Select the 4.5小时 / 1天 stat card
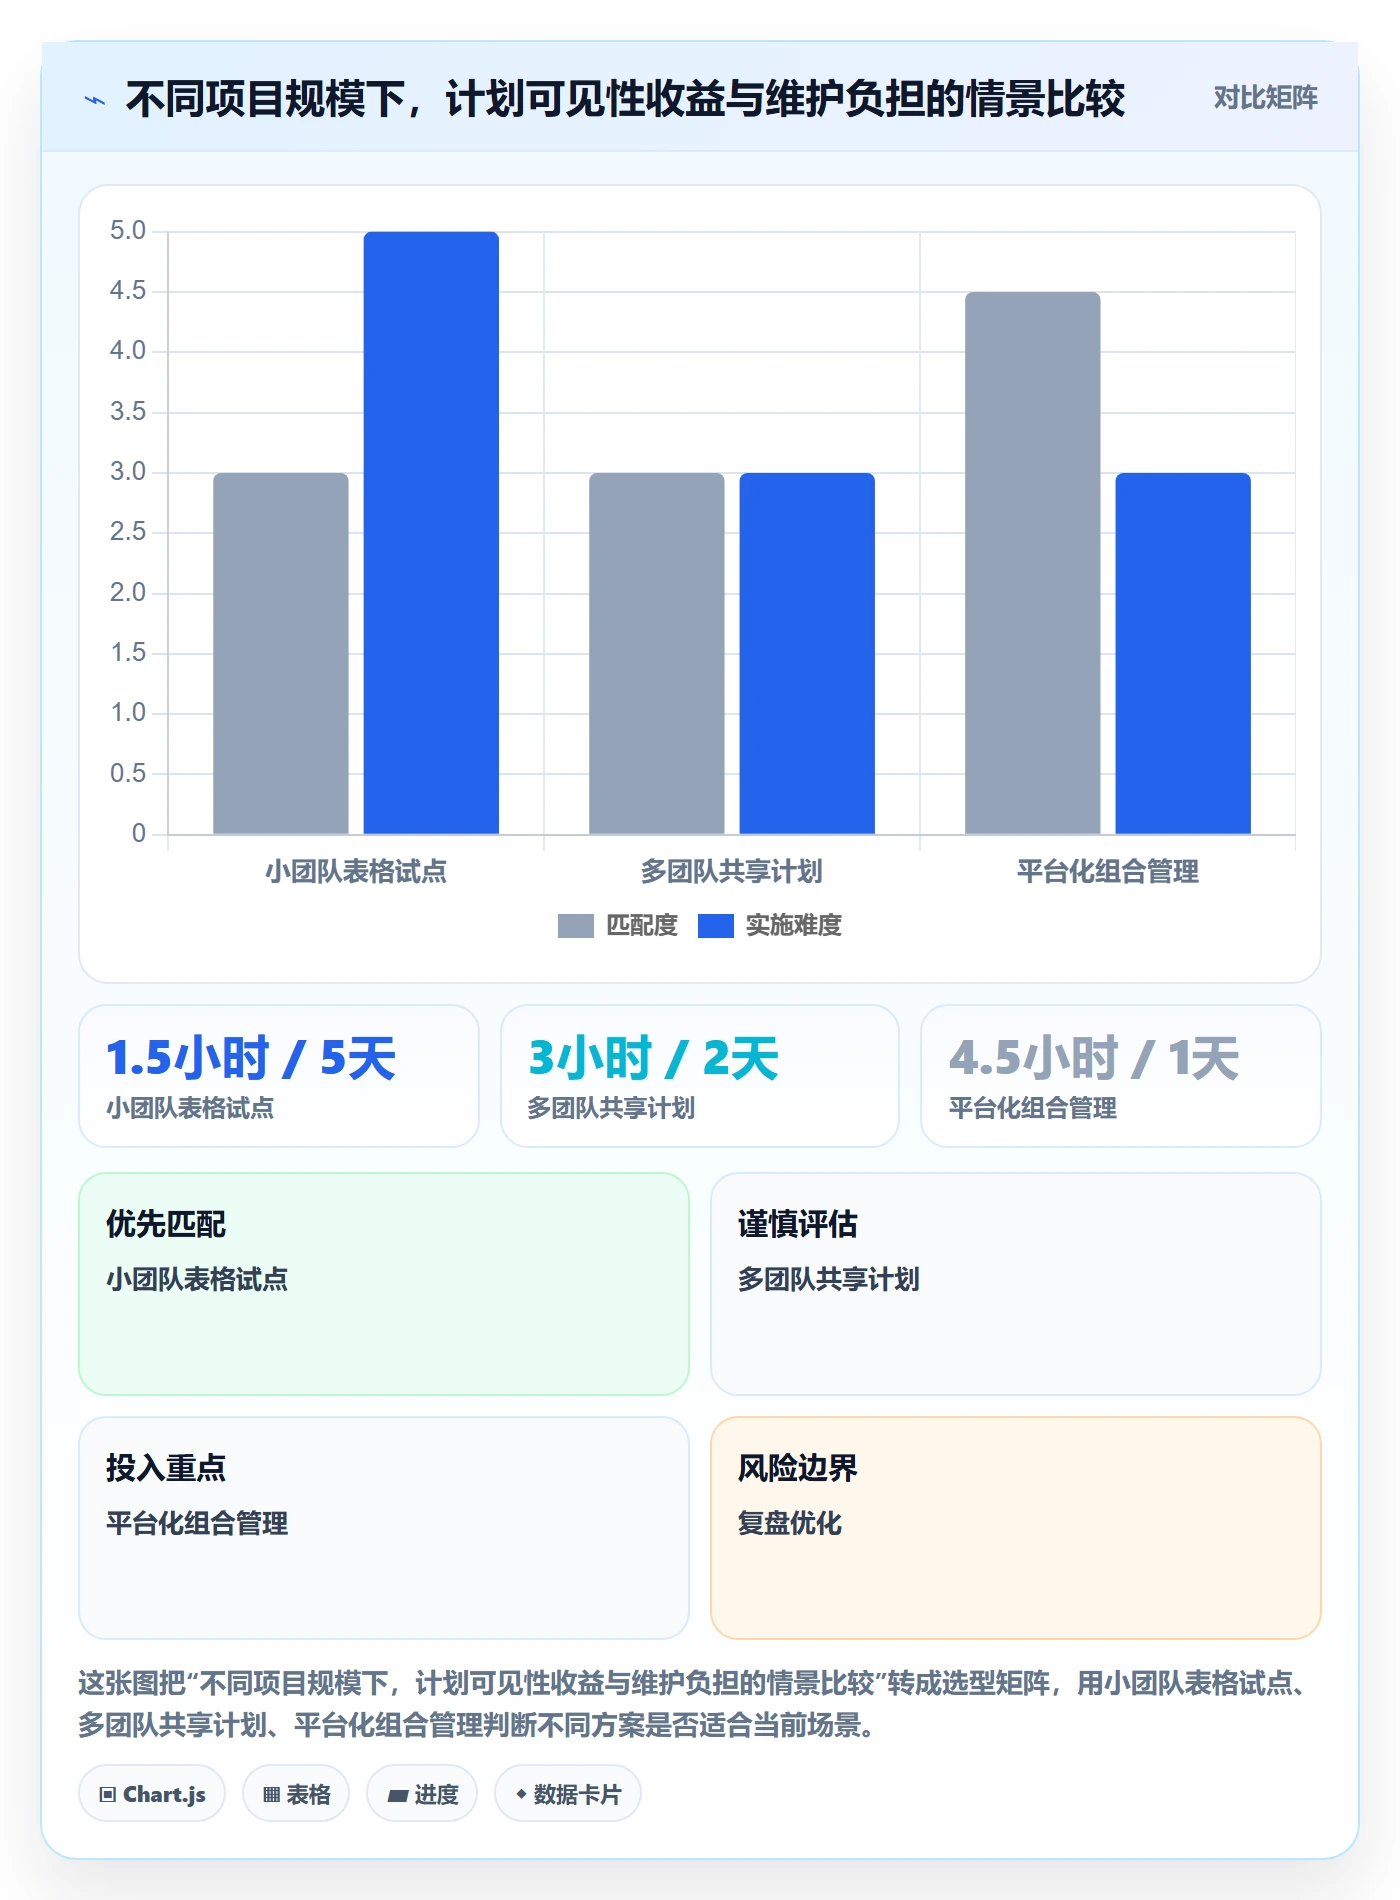Image resolution: width=1400 pixels, height=1900 pixels. pyautogui.click(x=1121, y=1076)
